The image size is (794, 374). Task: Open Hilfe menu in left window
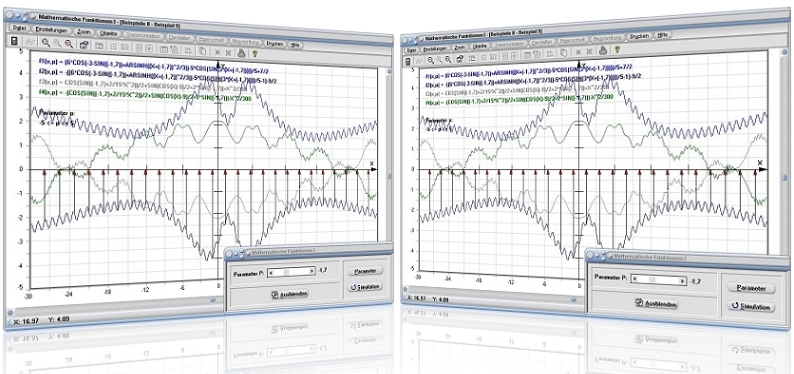click(x=295, y=45)
